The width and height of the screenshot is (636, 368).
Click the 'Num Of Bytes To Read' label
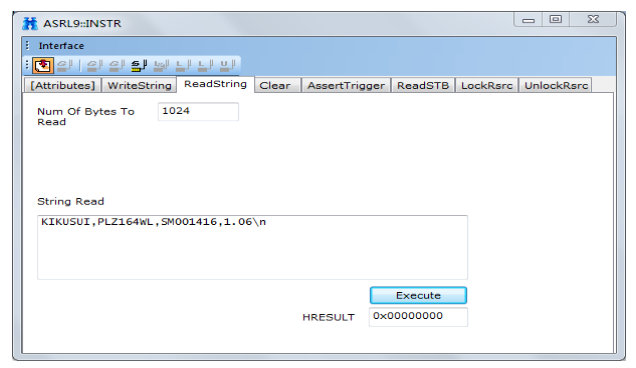tap(86, 116)
